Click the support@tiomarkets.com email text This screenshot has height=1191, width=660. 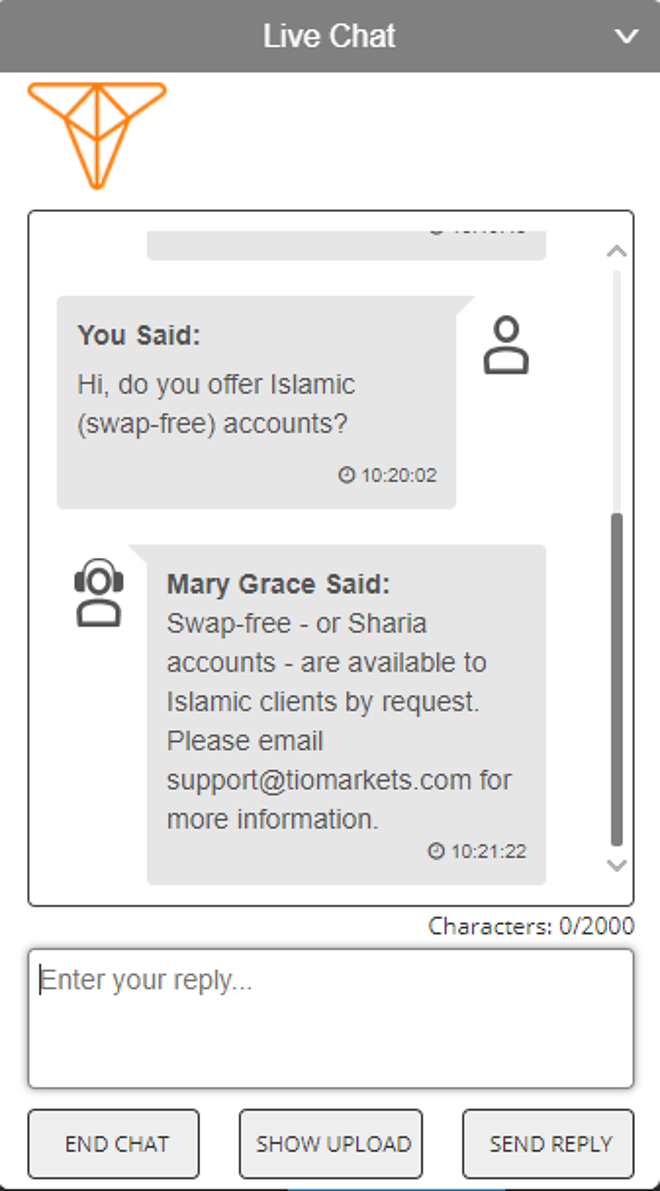pos(319,780)
